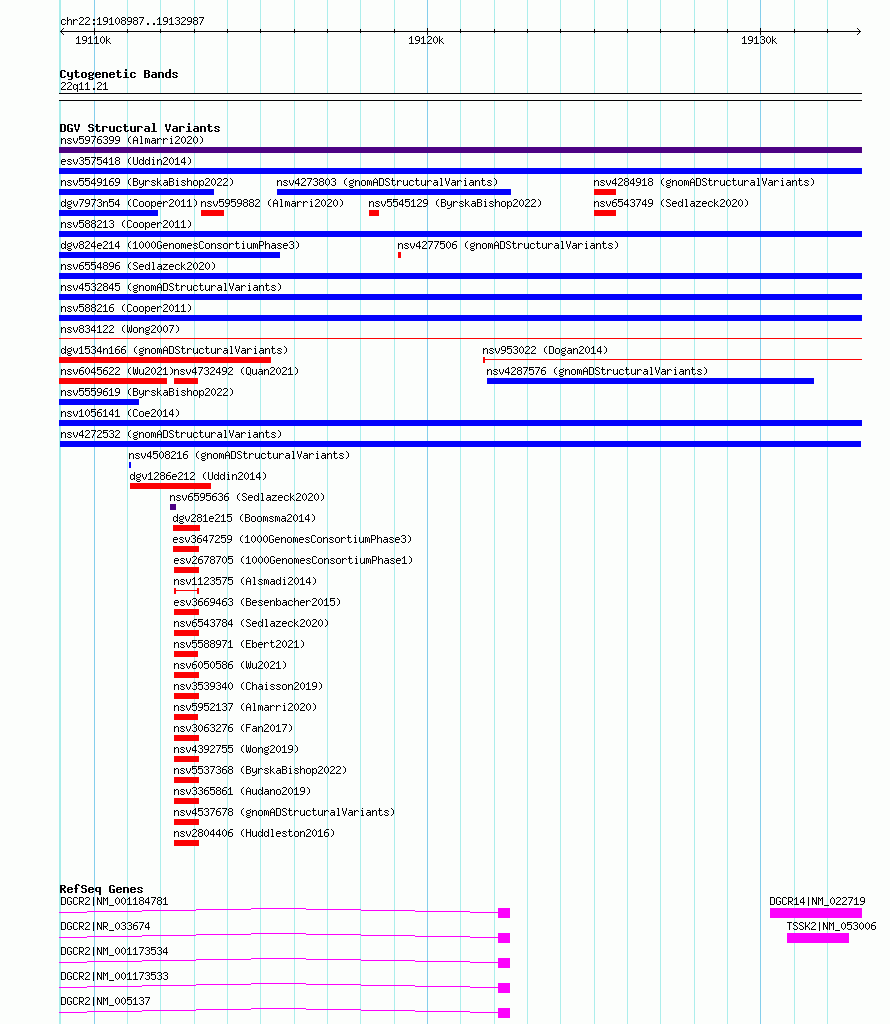Click nsv1056141 (Coe2014) label
The width and height of the screenshot is (890, 1024).
point(120,413)
